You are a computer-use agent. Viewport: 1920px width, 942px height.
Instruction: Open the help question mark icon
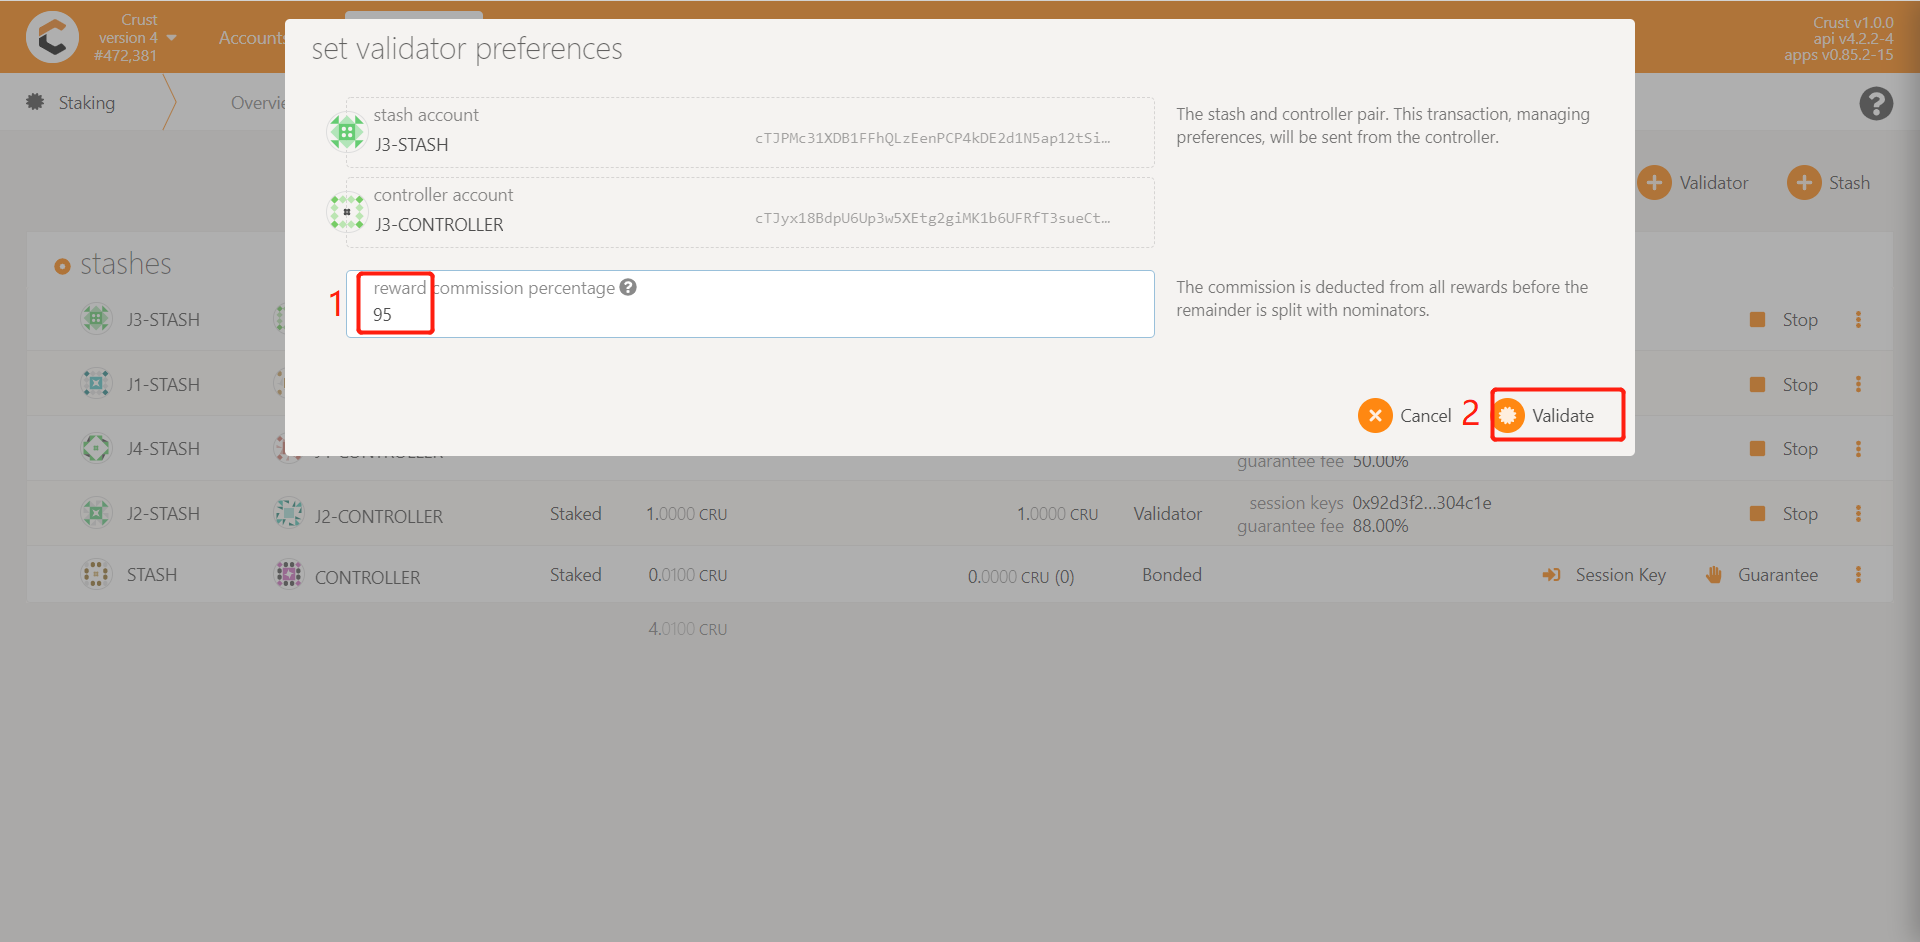pos(1876,103)
